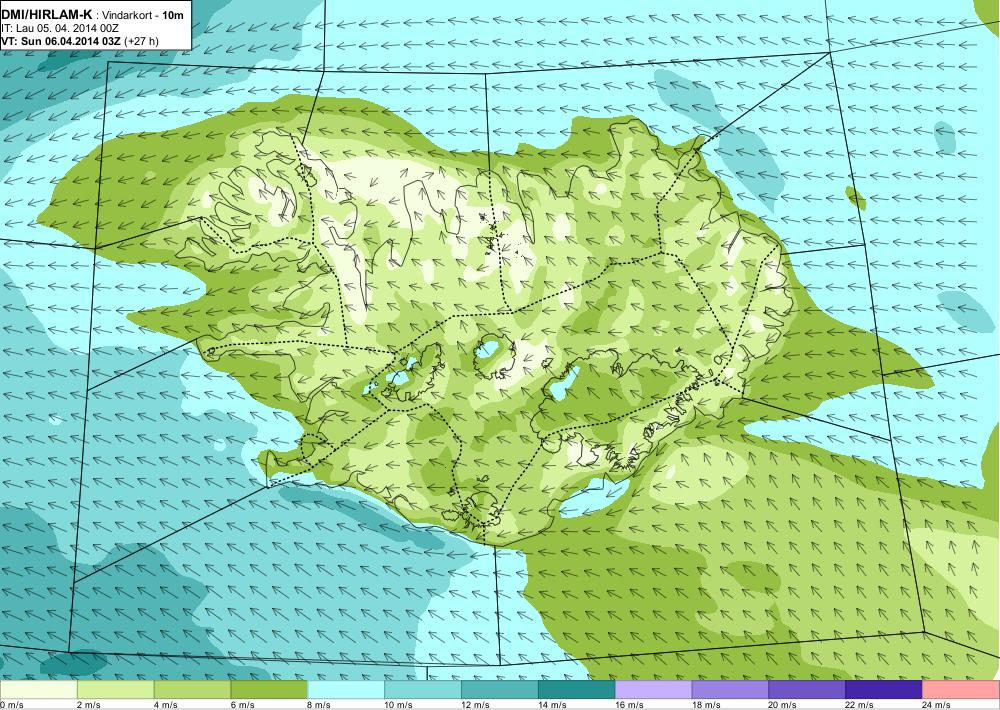Select the violet 20–22 m/s legend swatch
Screen dimensions: 1000x710
(807, 690)
